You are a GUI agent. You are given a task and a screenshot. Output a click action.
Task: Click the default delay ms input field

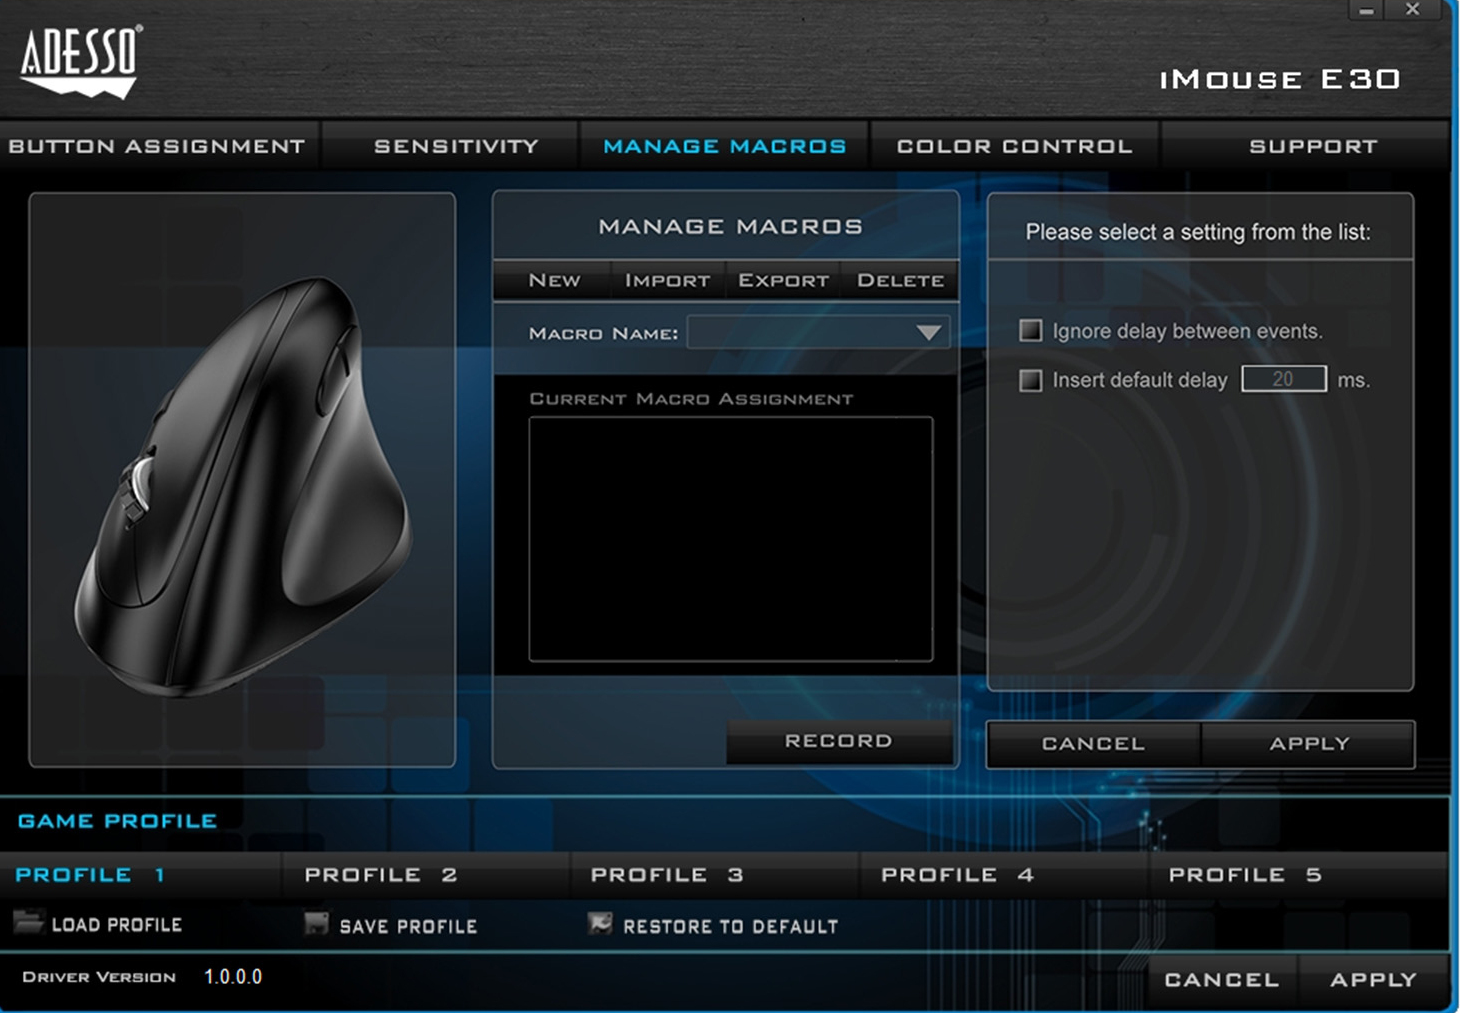click(x=1283, y=379)
